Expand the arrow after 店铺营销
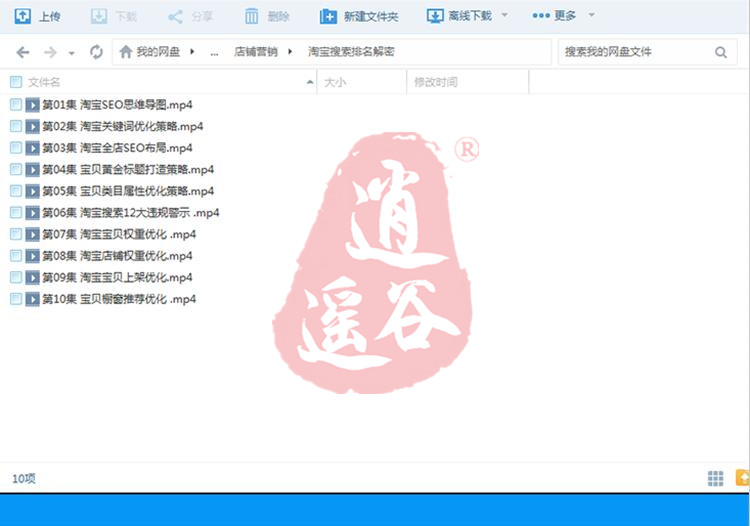The image size is (750, 526). tap(290, 52)
